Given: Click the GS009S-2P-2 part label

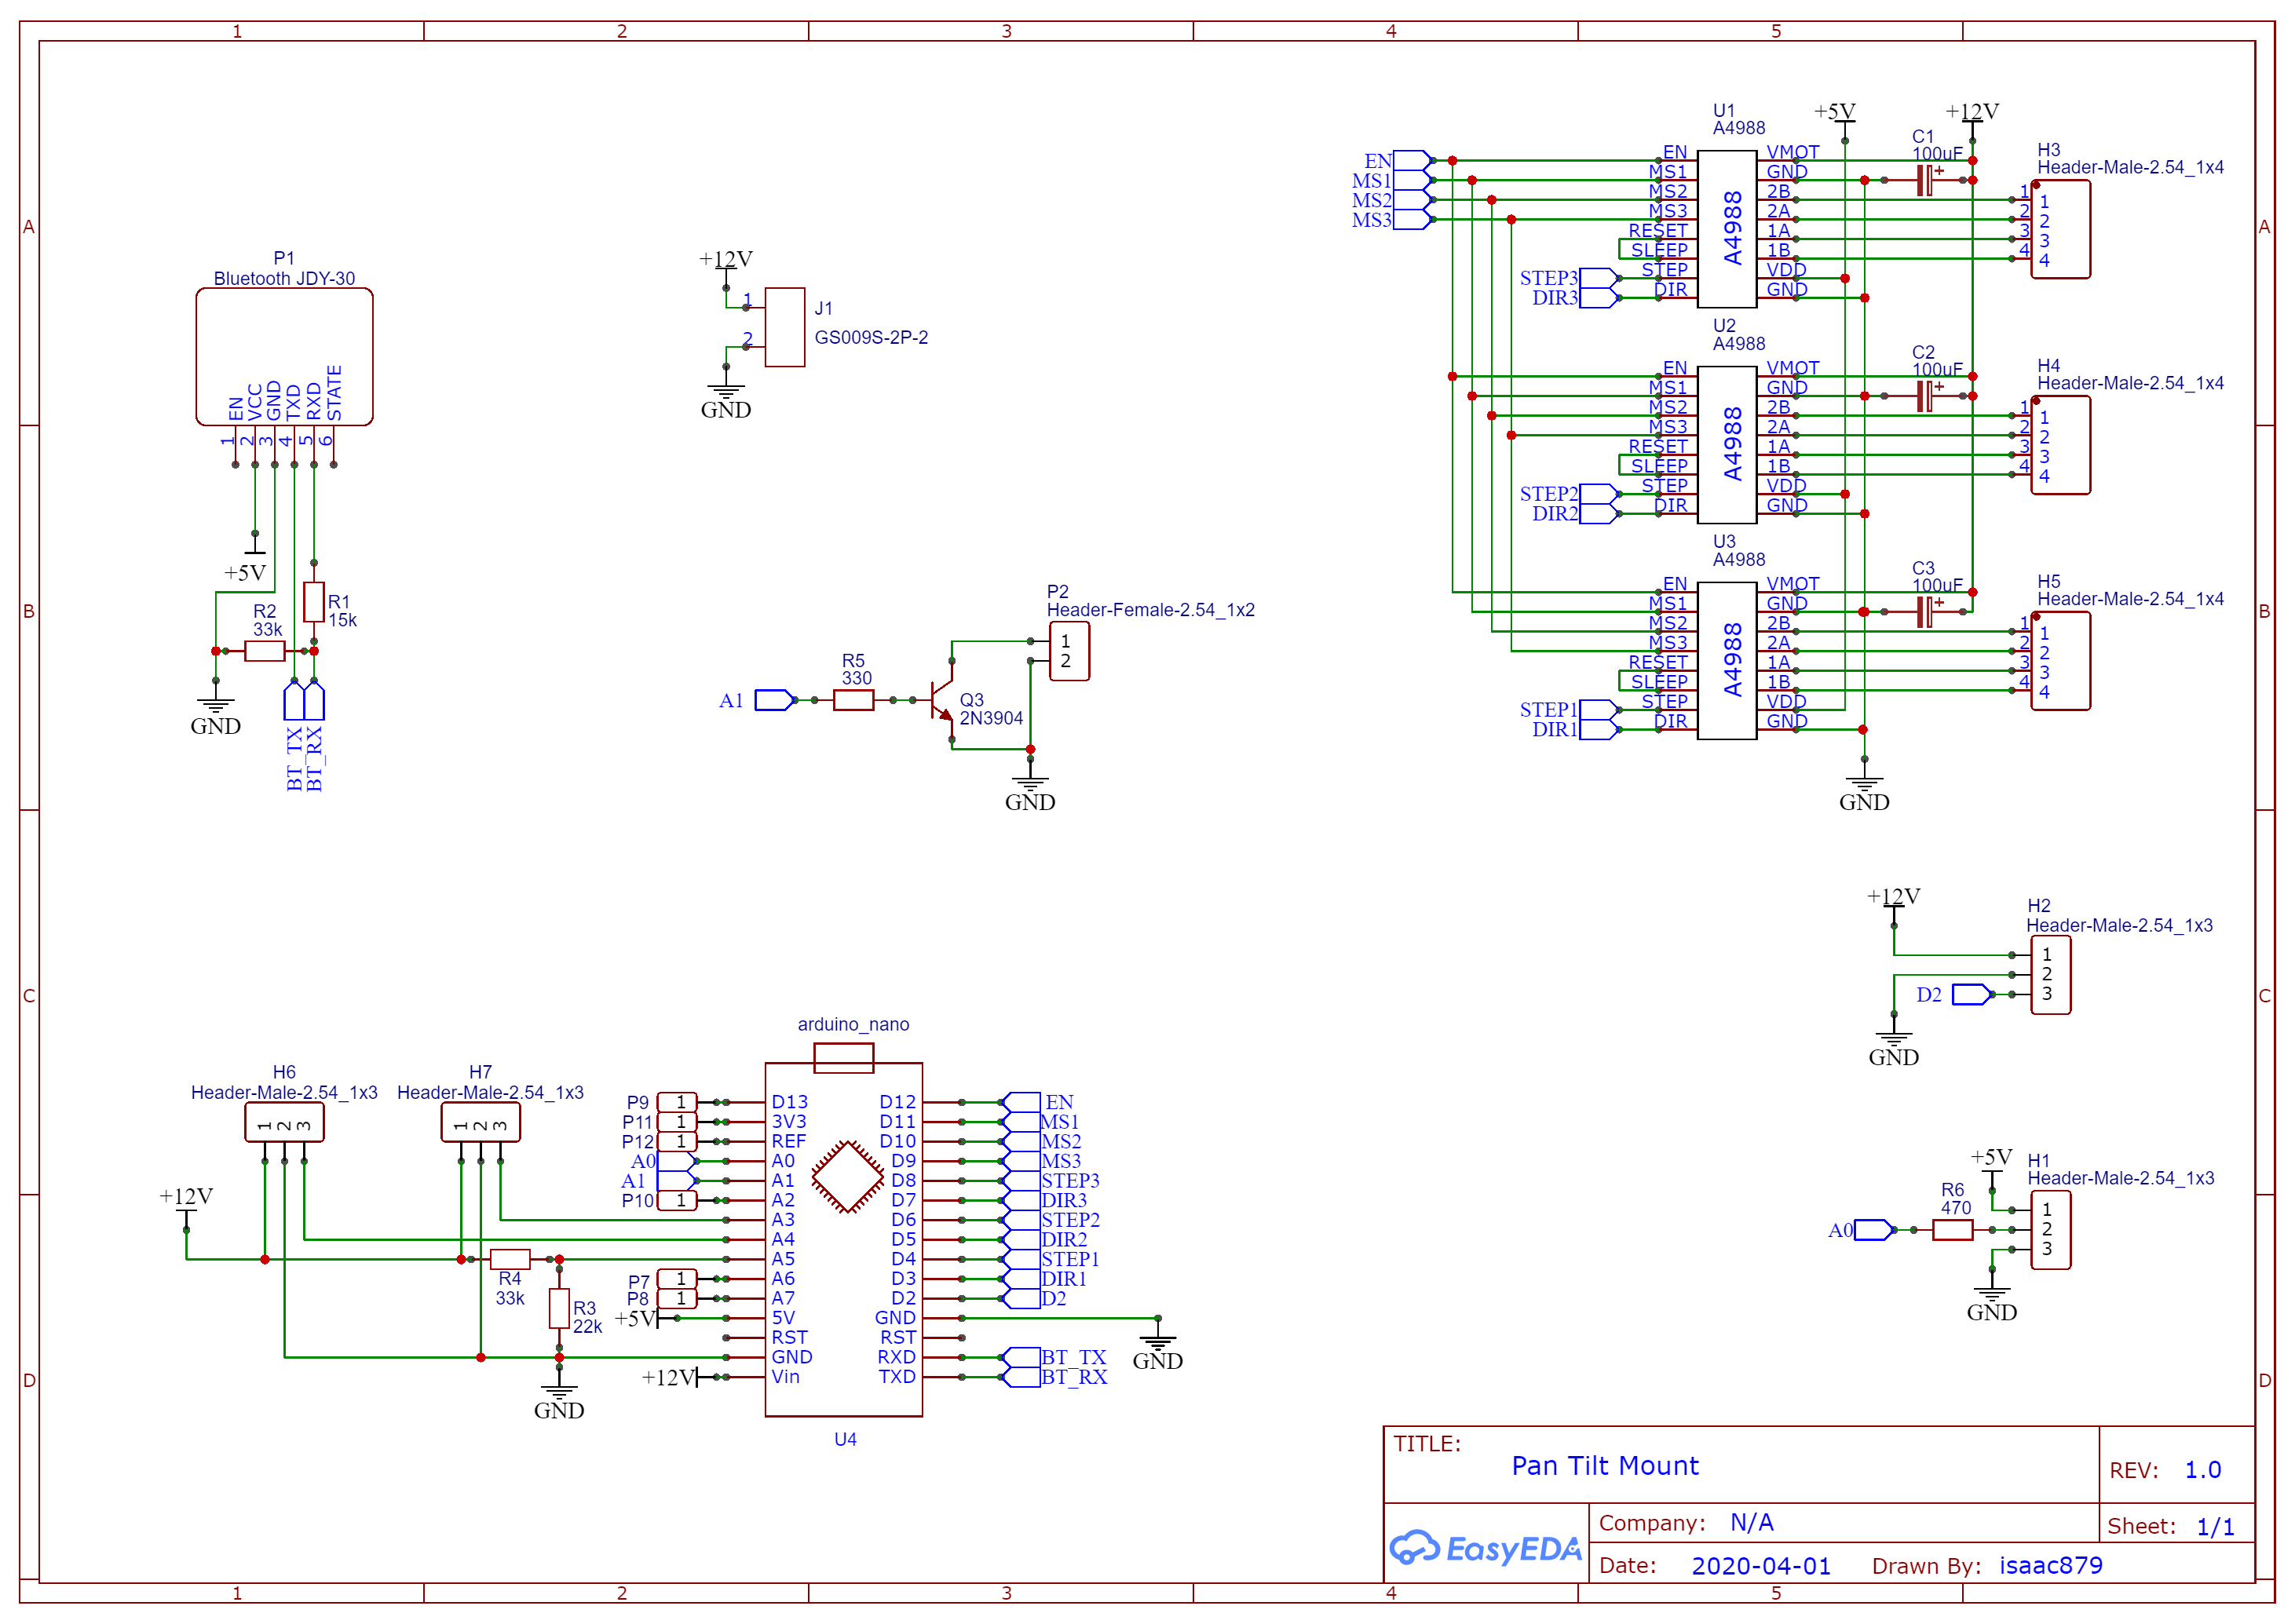Looking at the screenshot, I should point(871,338).
